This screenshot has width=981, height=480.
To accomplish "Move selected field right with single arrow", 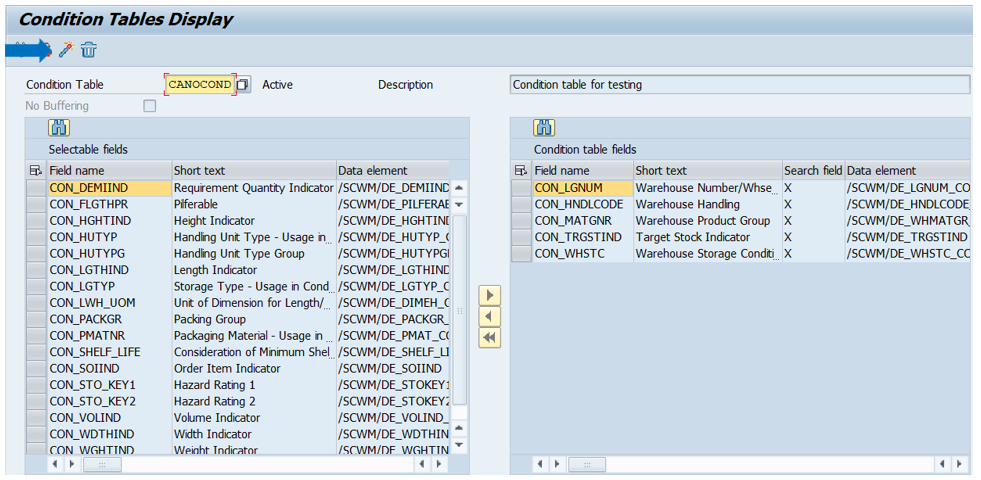I will (490, 296).
